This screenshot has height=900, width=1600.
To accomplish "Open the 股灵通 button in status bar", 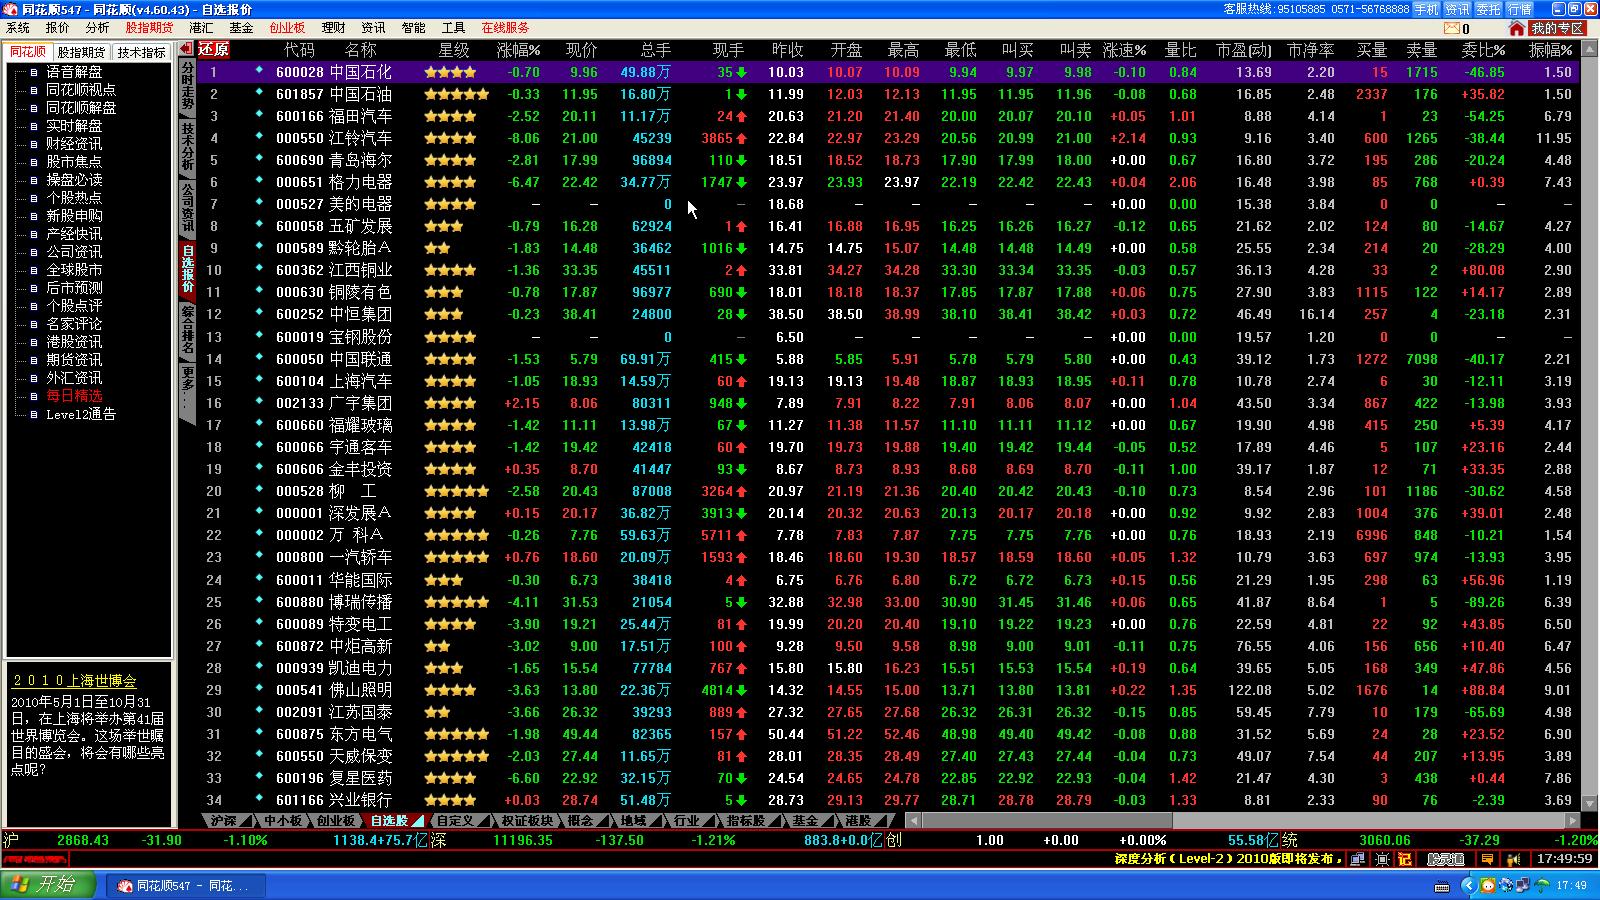I will pos(1446,858).
